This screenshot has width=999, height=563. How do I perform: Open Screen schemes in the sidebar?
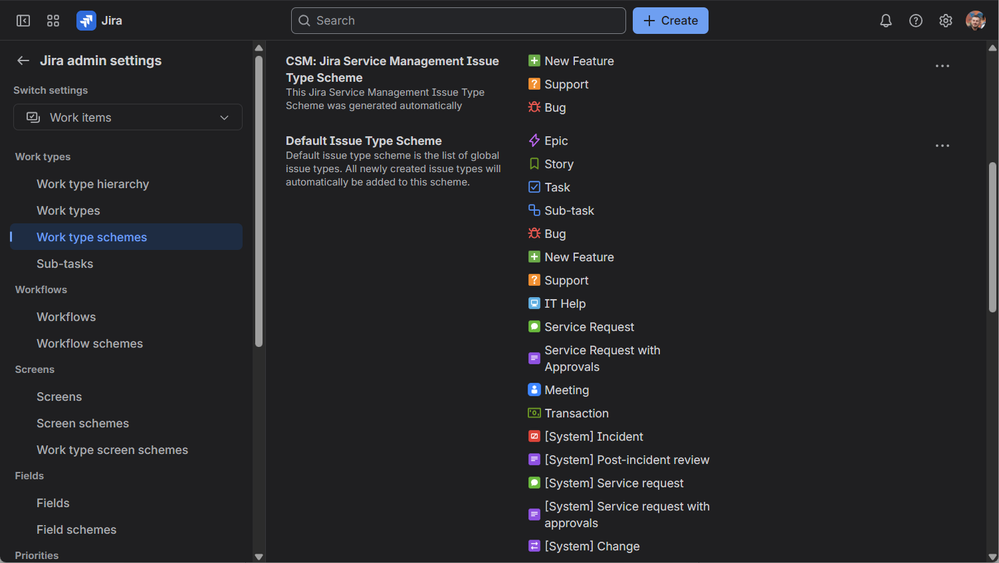click(82, 423)
